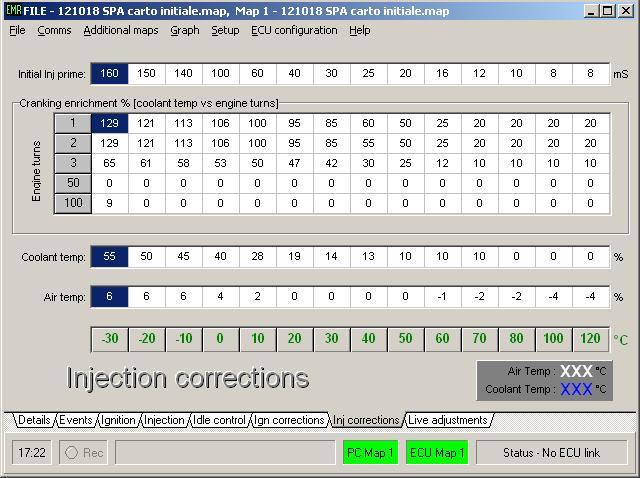
Task: Select Air temp correction cell 2
Action: (x=258, y=297)
